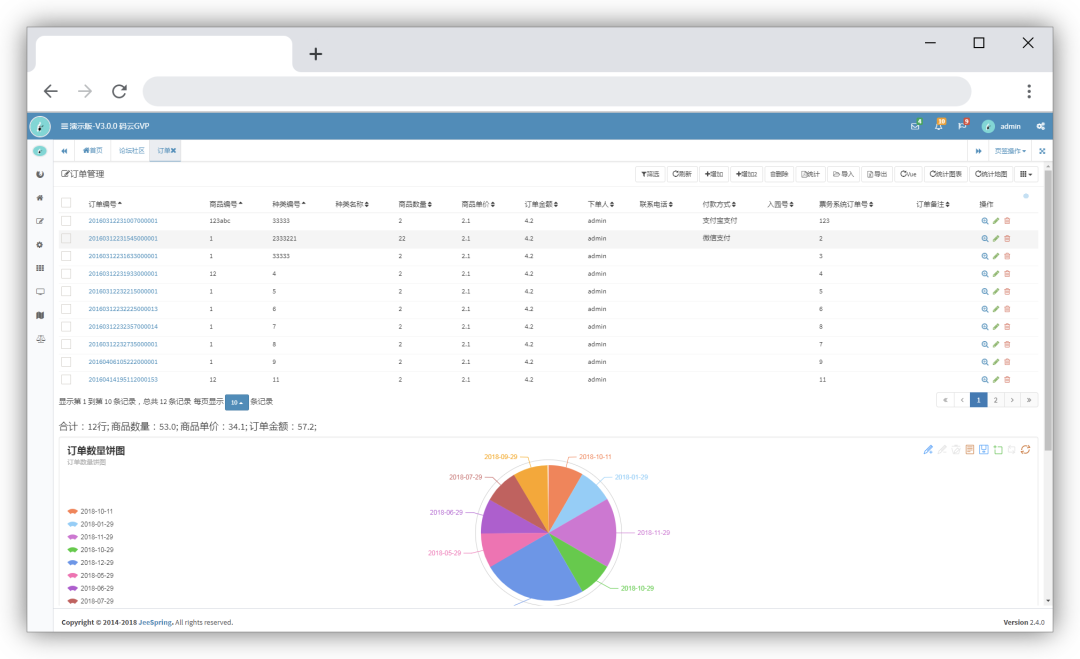Toggle the select-all checkbox in table header
This screenshot has width=1080, height=659.
pos(66,203)
